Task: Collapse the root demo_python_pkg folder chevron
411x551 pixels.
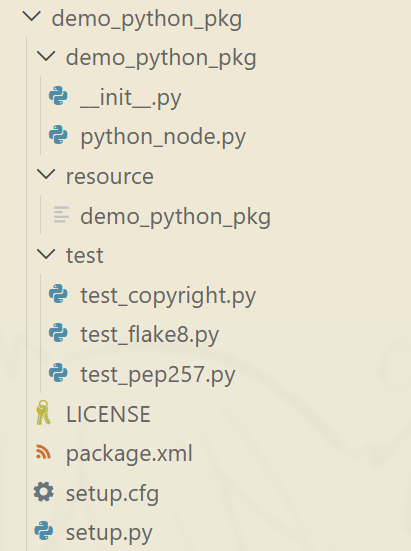Action: (x=32, y=17)
